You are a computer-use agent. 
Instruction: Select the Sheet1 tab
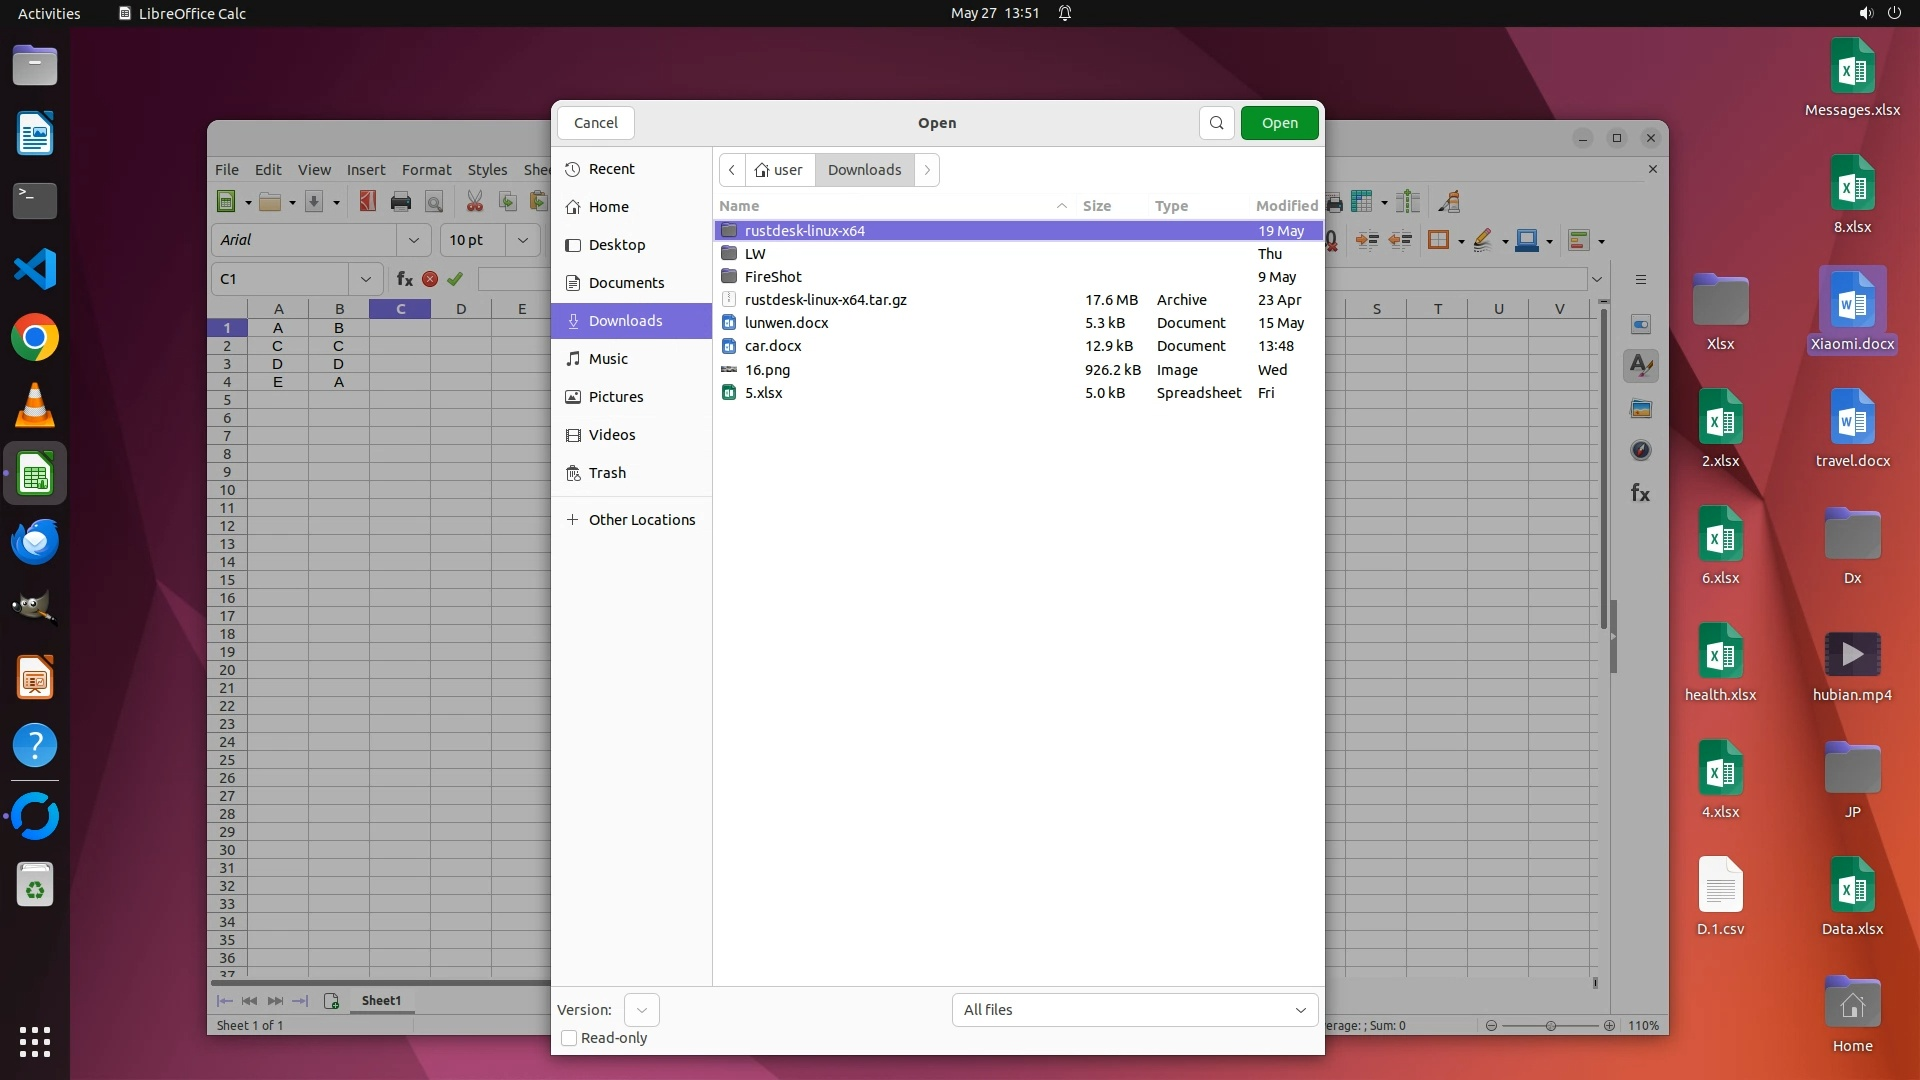pos(381,1000)
